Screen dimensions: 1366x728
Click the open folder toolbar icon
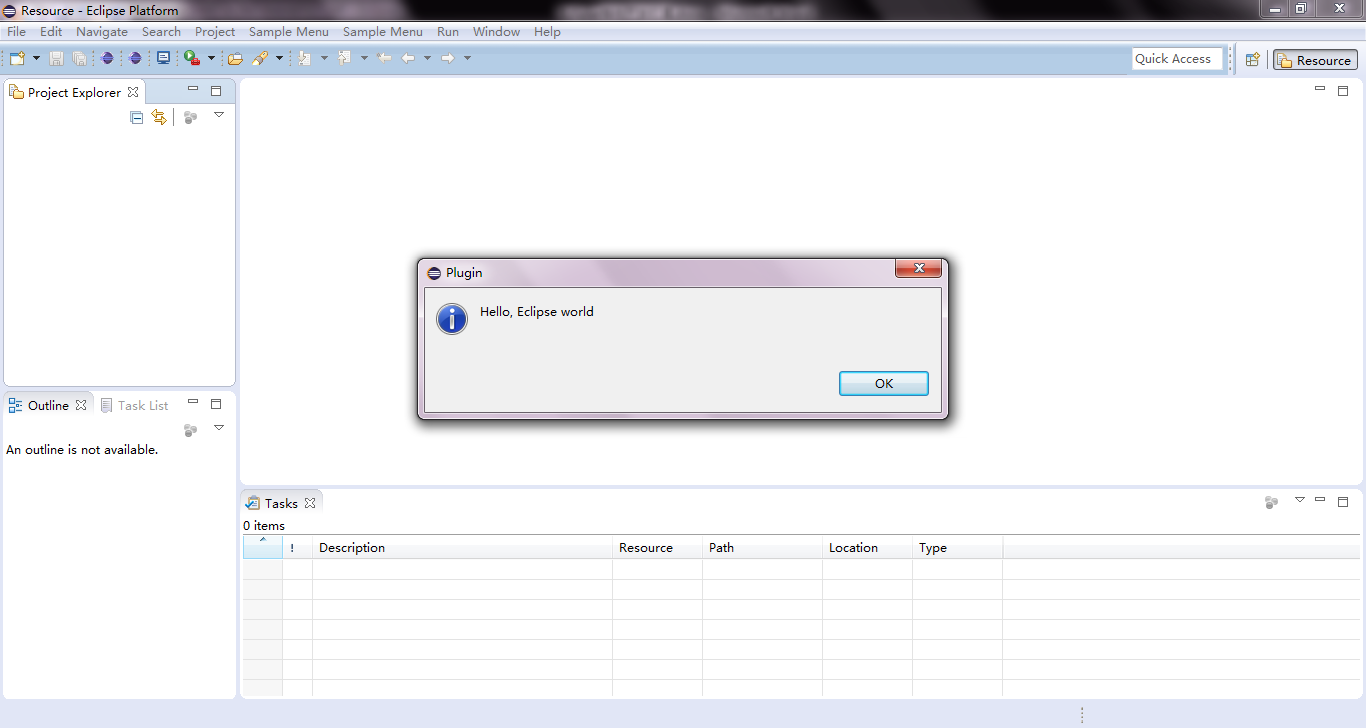click(x=235, y=59)
